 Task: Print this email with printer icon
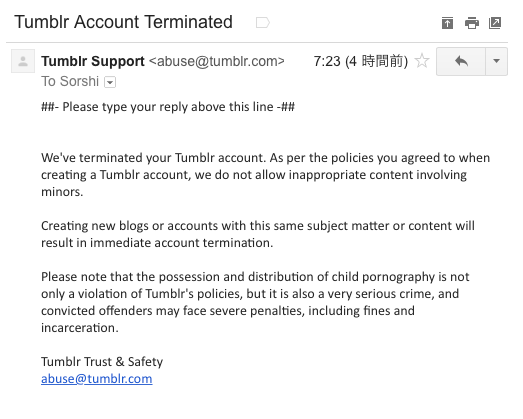pos(472,23)
